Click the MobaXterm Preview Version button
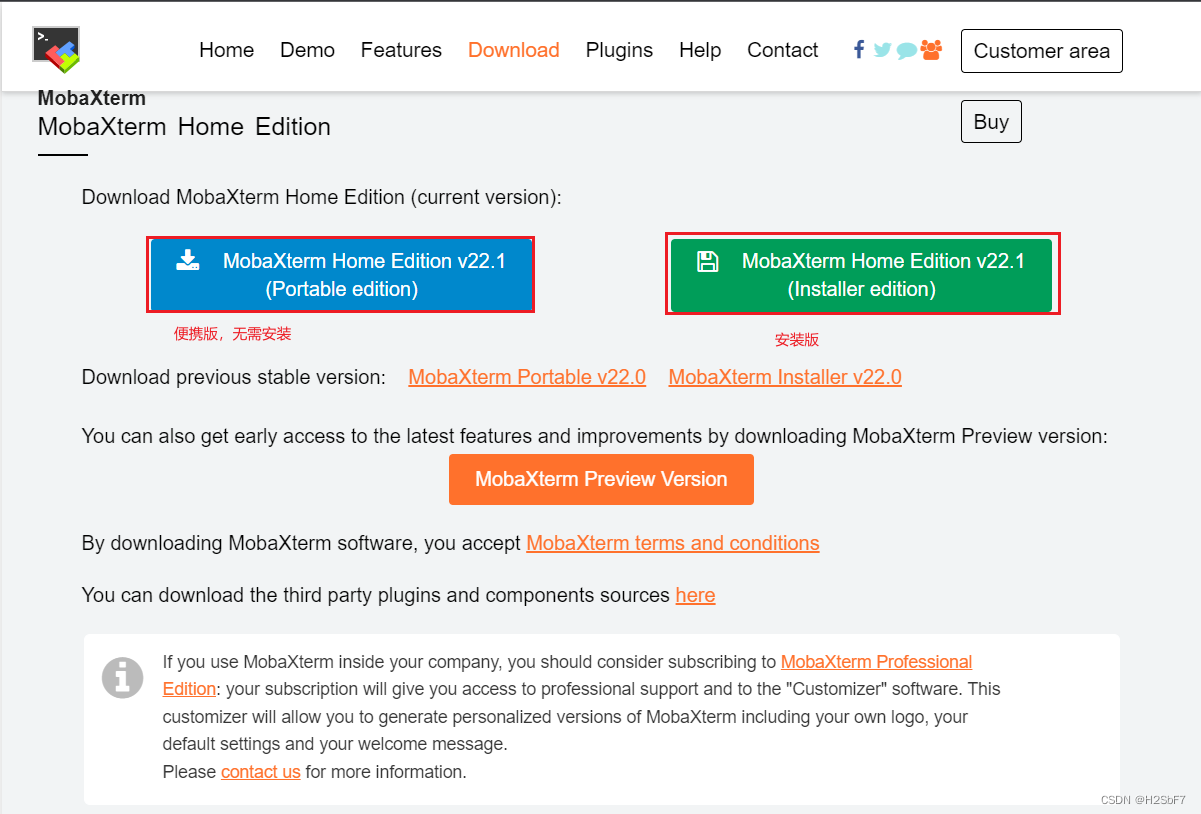Viewport: 1201px width, 814px height. (x=601, y=479)
